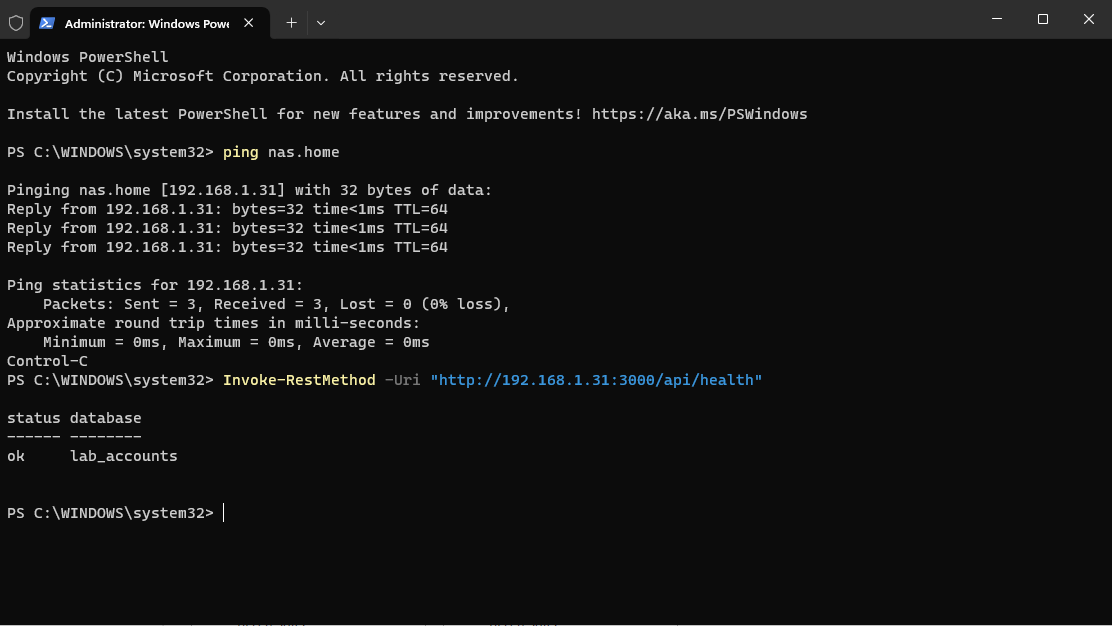Close the PowerShell tab

click(x=248, y=23)
